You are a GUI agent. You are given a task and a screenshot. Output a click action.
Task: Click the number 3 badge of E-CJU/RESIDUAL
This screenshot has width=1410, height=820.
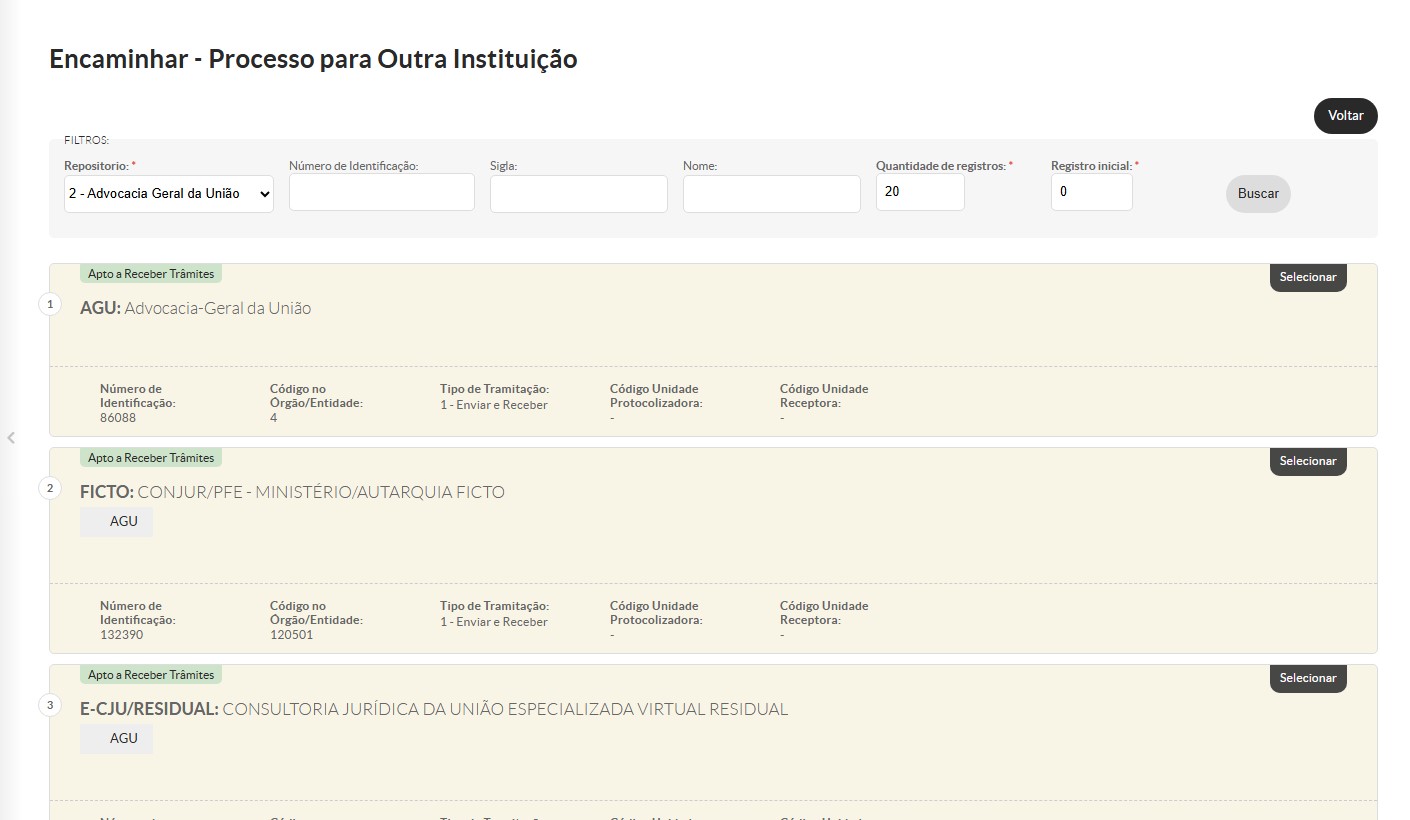tap(50, 705)
